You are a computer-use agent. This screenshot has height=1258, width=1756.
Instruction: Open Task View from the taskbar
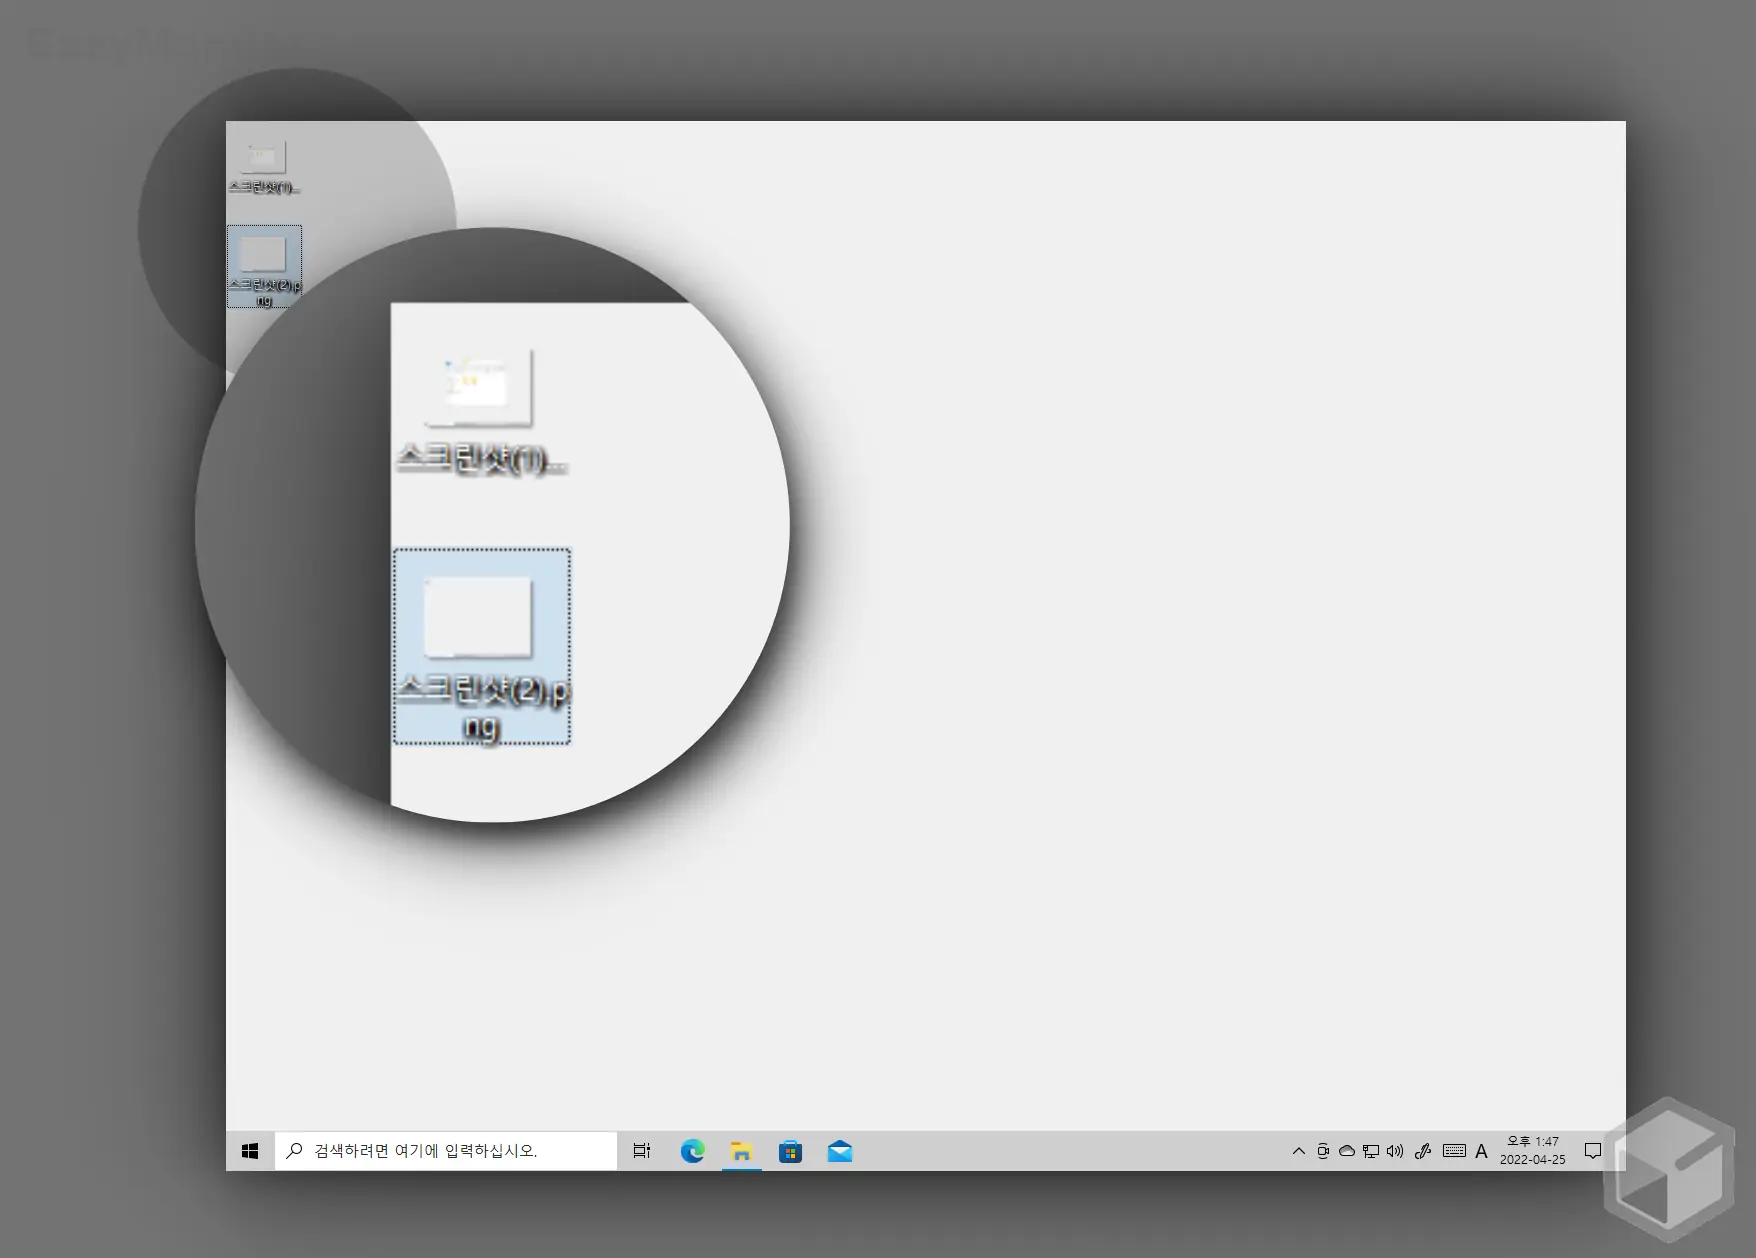(x=642, y=1151)
